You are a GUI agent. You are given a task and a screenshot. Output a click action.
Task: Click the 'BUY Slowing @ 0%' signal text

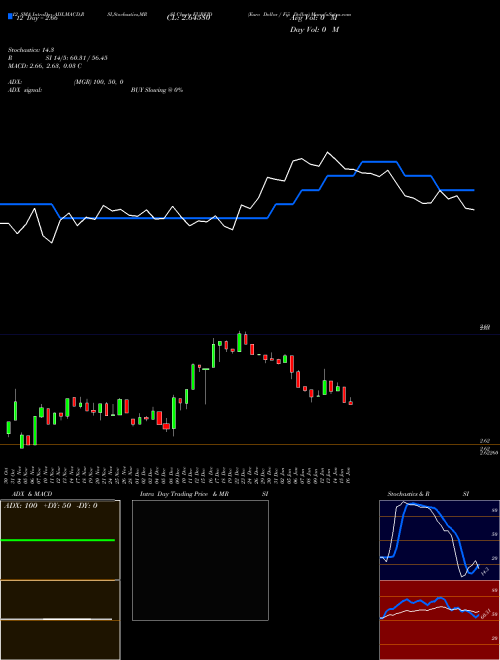pyautogui.click(x=157, y=90)
